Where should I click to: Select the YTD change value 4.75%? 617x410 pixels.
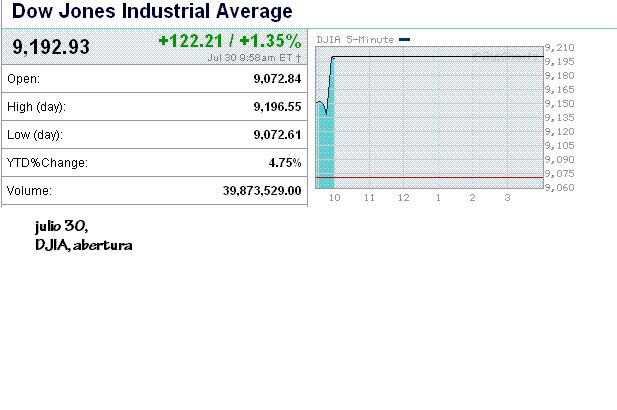click(285, 163)
